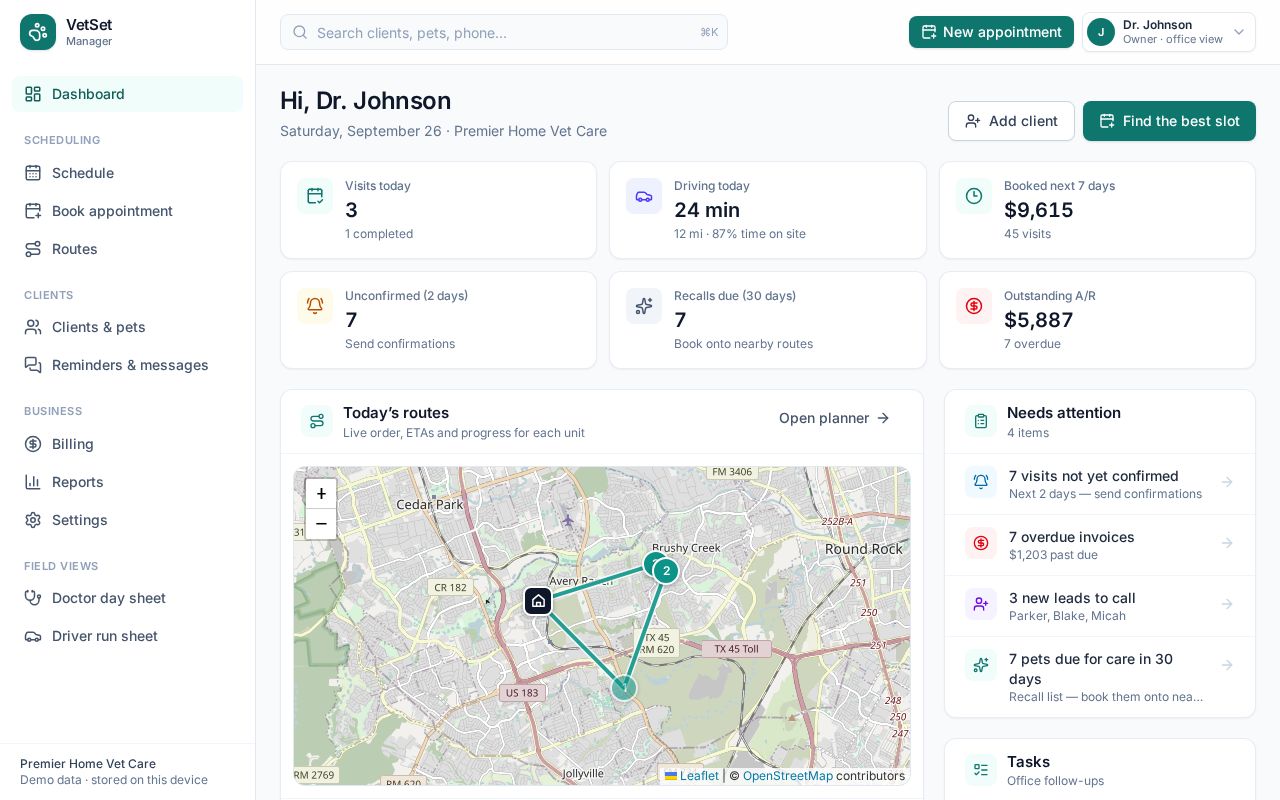Viewport: 1280px width, 800px height.
Task: Click the search magnifier icon
Action: click(300, 32)
